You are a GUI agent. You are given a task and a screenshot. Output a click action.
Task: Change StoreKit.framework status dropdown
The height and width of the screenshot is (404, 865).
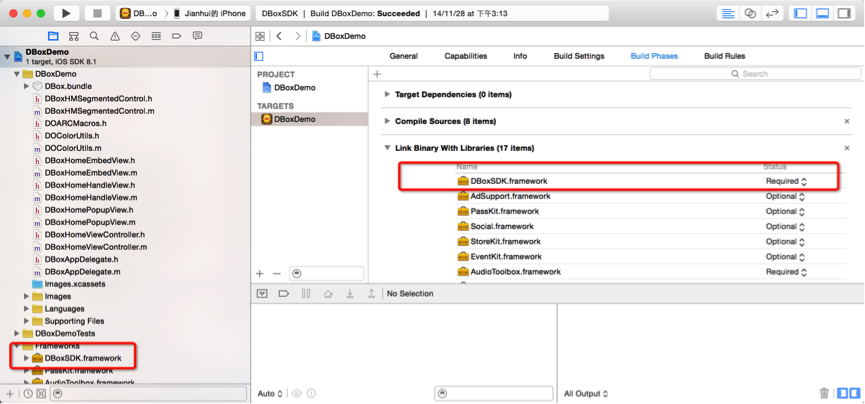click(786, 242)
